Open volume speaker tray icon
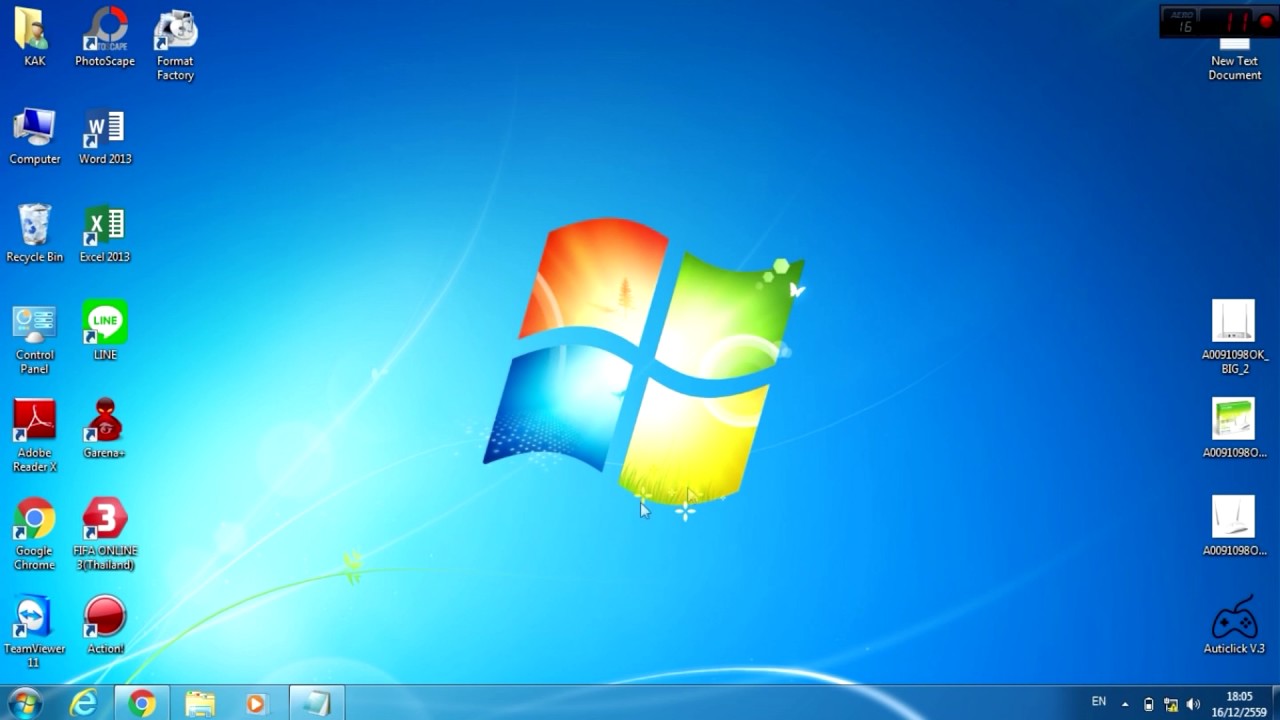1280x720 pixels. tap(1193, 704)
